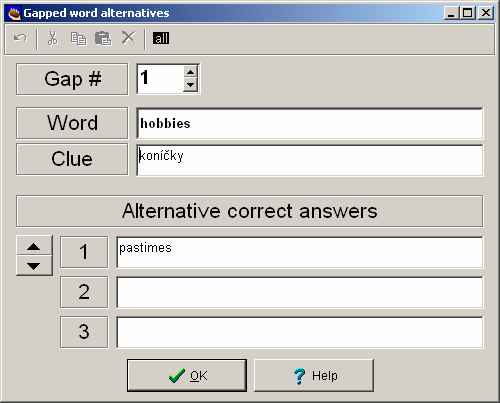Click the Paste clipboard icon
500x403 pixels.
103,38
